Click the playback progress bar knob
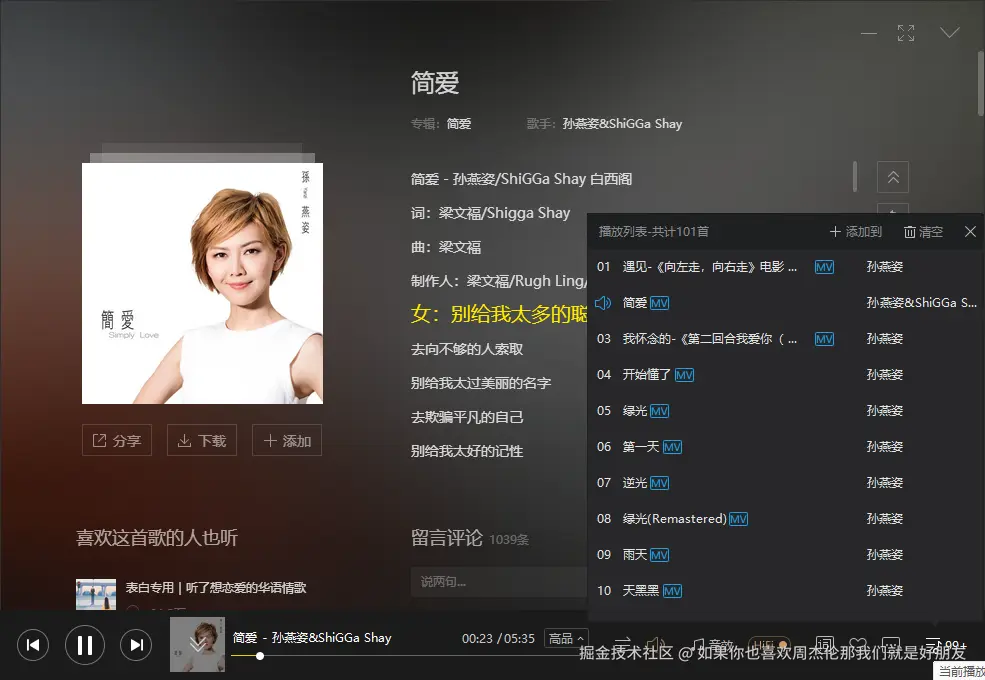 [259, 656]
